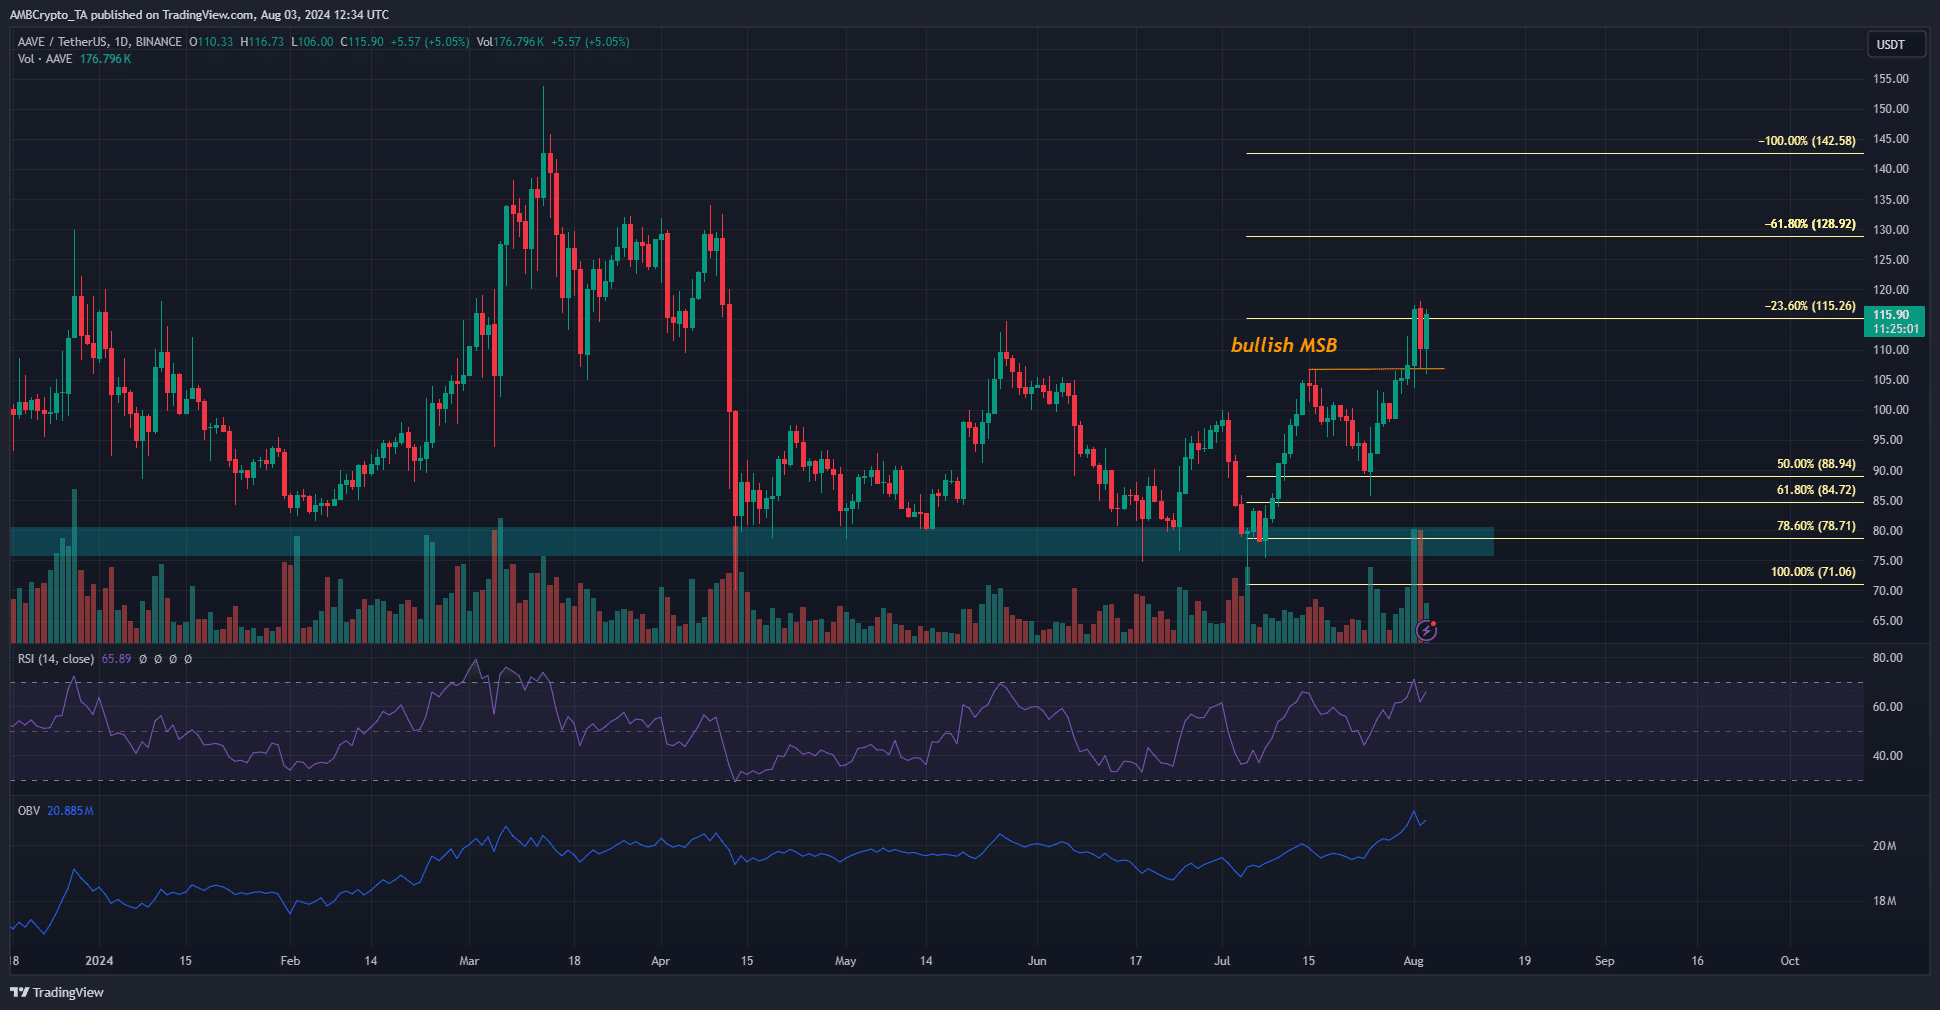Screen dimensions: 1940x1010
Task: Select the 78.60% (78.71) Fibonacci label
Action: 1816,526
